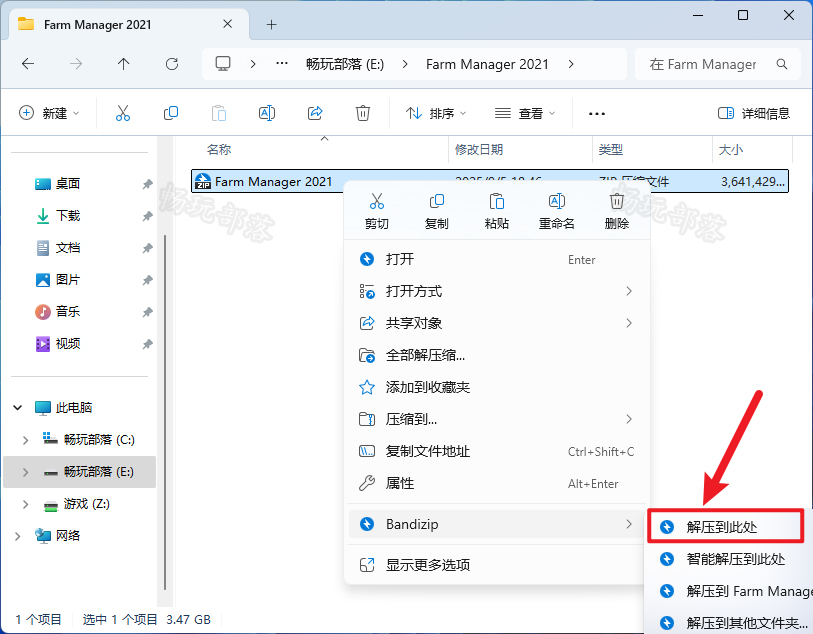Click the address bar ellipsis breadcrumb
The height and width of the screenshot is (634, 813).
coord(282,64)
